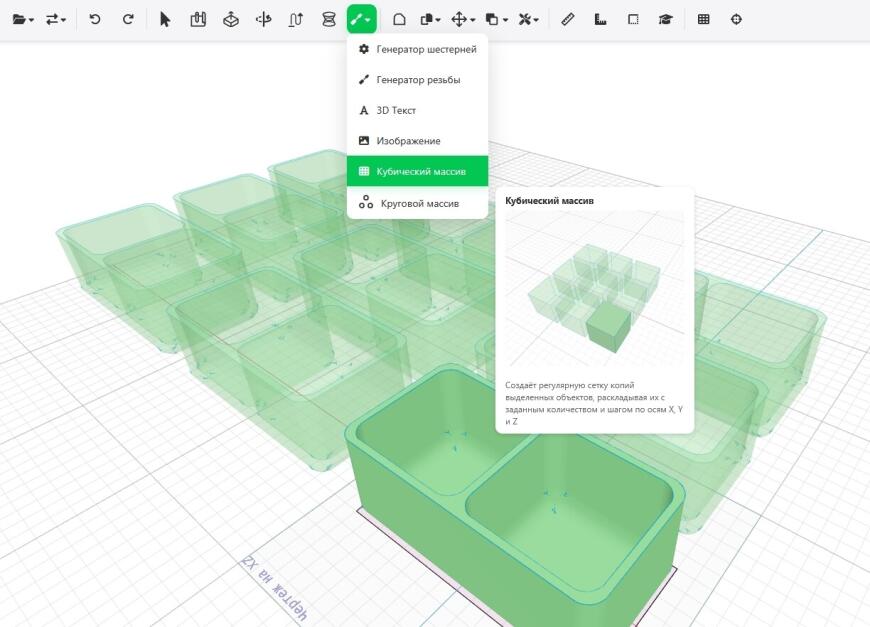Click highlighted Кубический массив menu item
Screen dimensions: 870x627
(x=417, y=171)
